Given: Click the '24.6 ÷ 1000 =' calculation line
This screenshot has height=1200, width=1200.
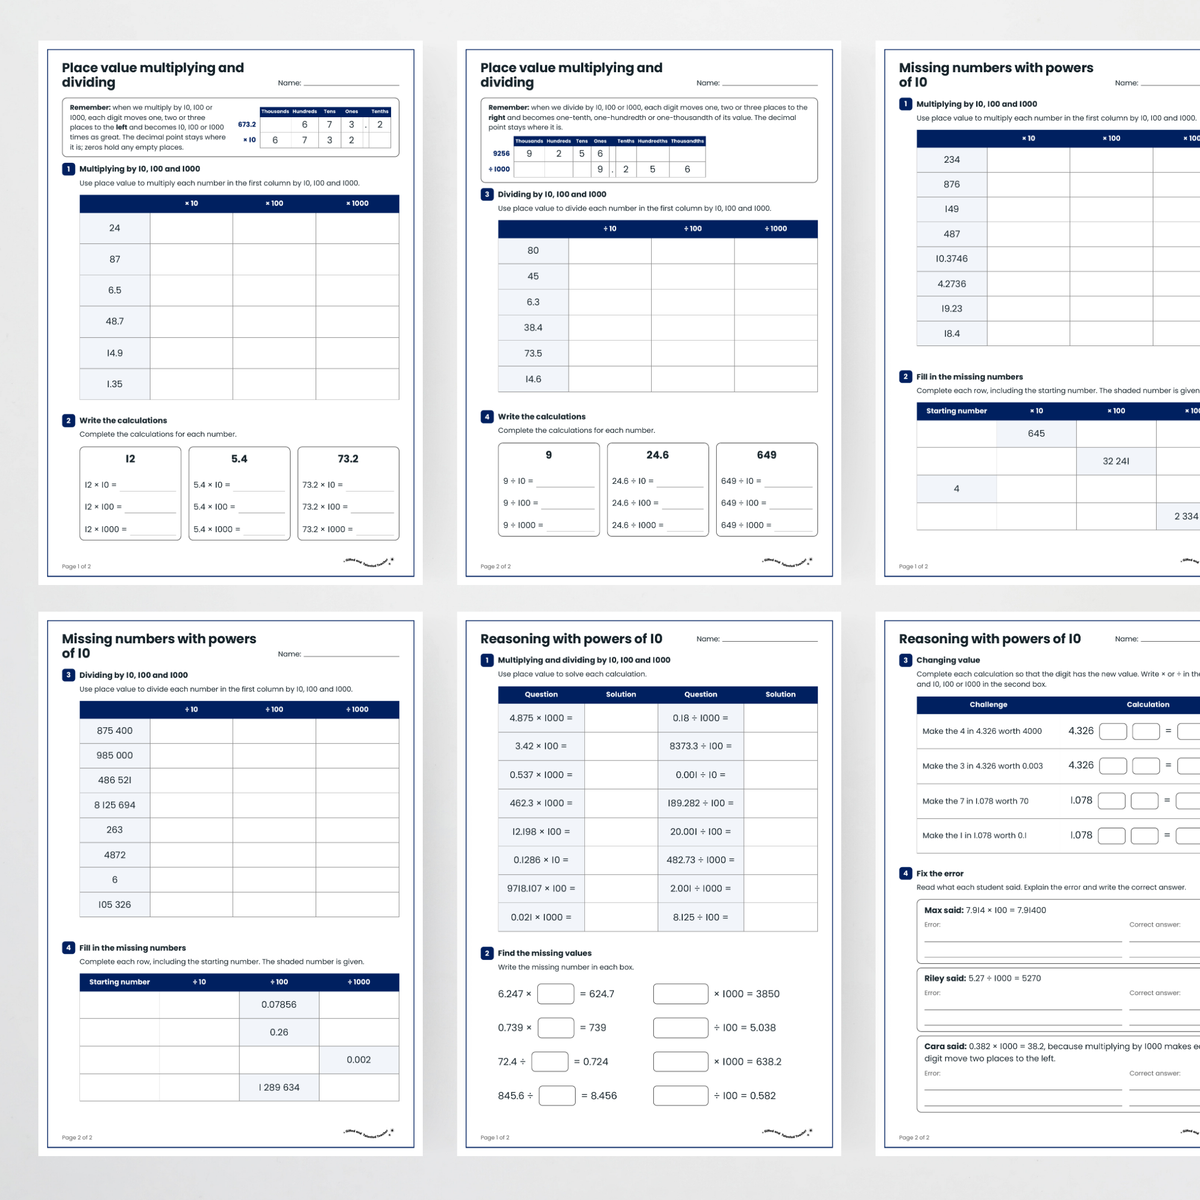Looking at the screenshot, I should [x=657, y=525].
